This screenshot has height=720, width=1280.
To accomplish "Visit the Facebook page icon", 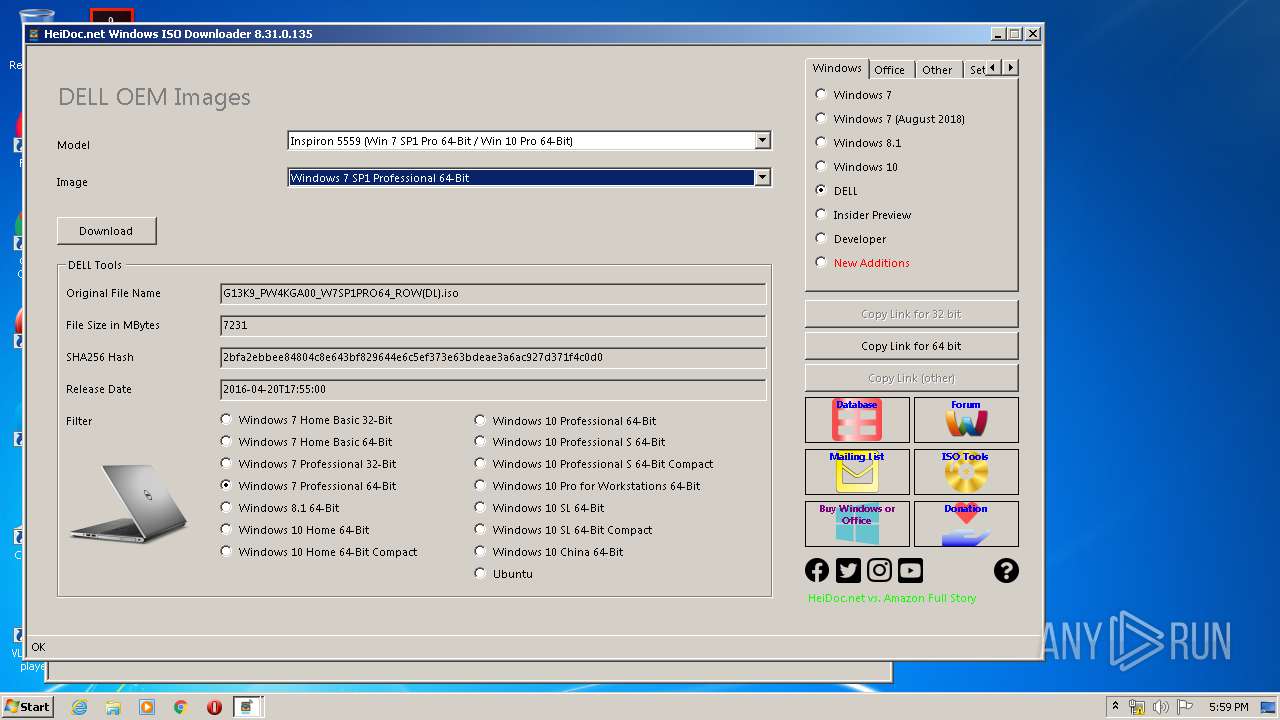I will [x=817, y=570].
